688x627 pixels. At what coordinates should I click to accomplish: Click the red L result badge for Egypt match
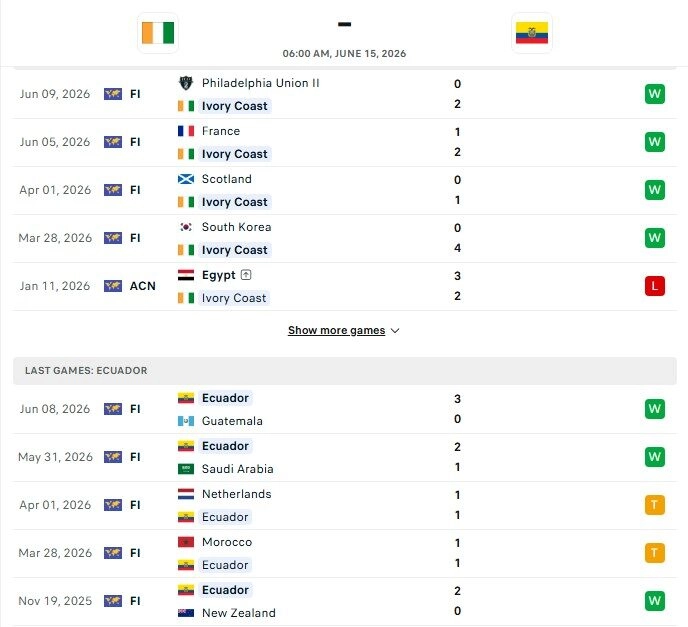coord(655,286)
